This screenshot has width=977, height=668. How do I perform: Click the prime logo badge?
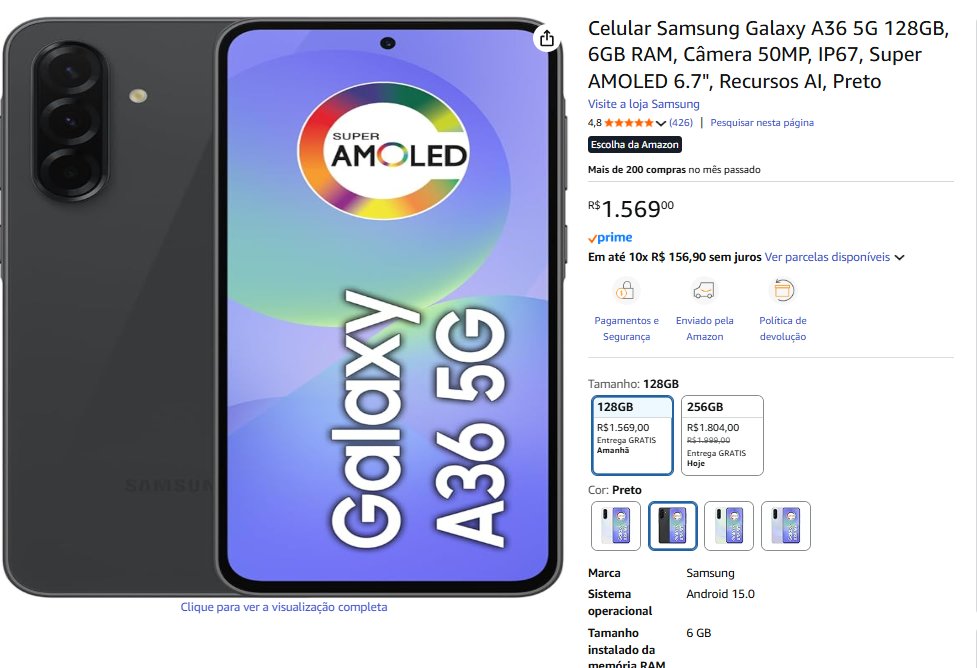(610, 237)
